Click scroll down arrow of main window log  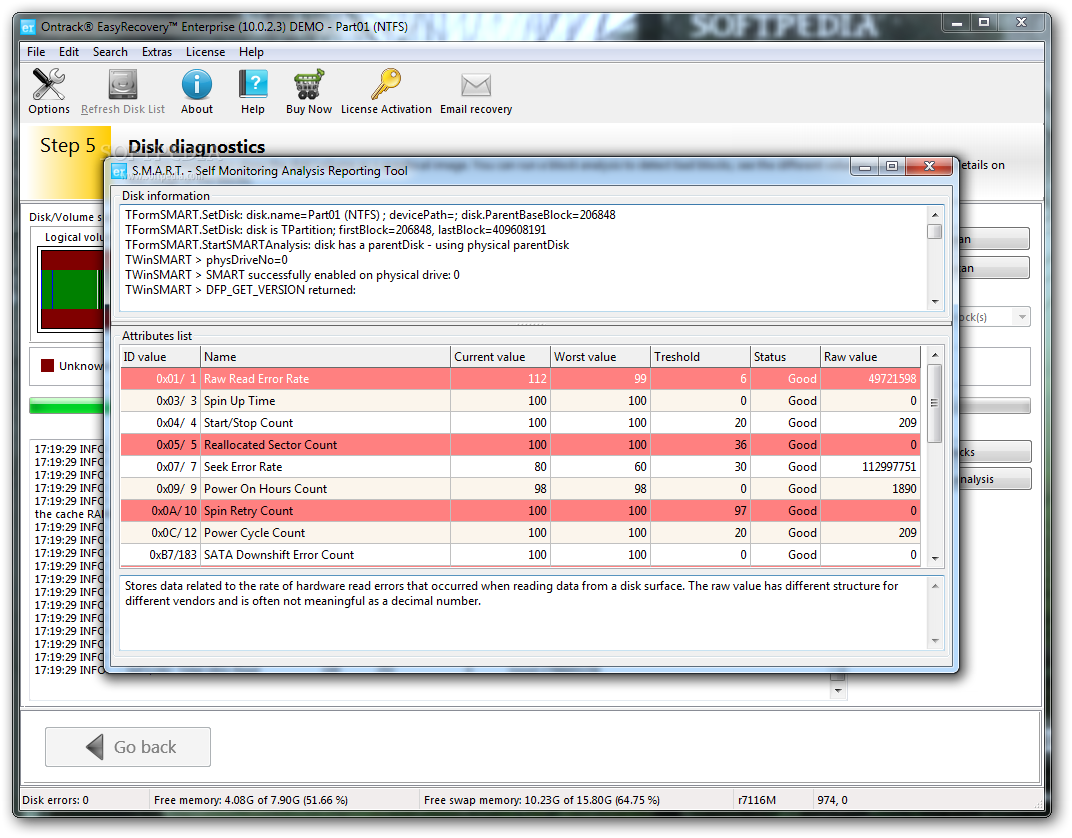click(x=838, y=691)
